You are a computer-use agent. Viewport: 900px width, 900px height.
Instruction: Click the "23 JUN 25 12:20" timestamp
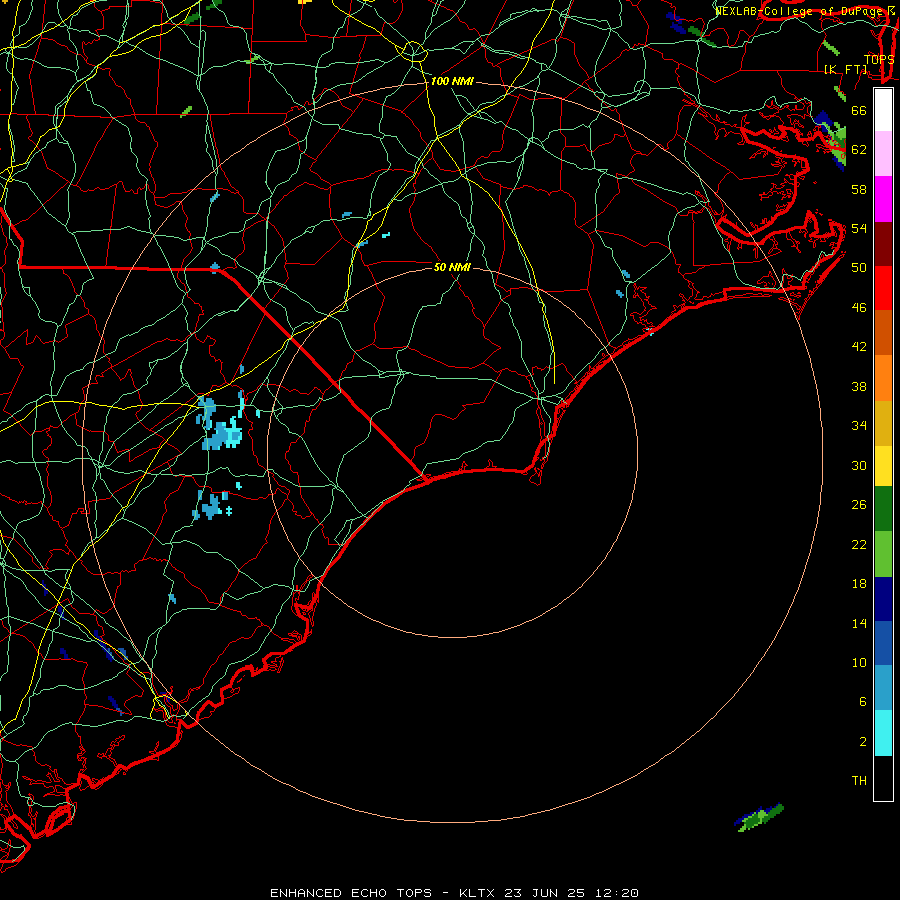[571, 893]
